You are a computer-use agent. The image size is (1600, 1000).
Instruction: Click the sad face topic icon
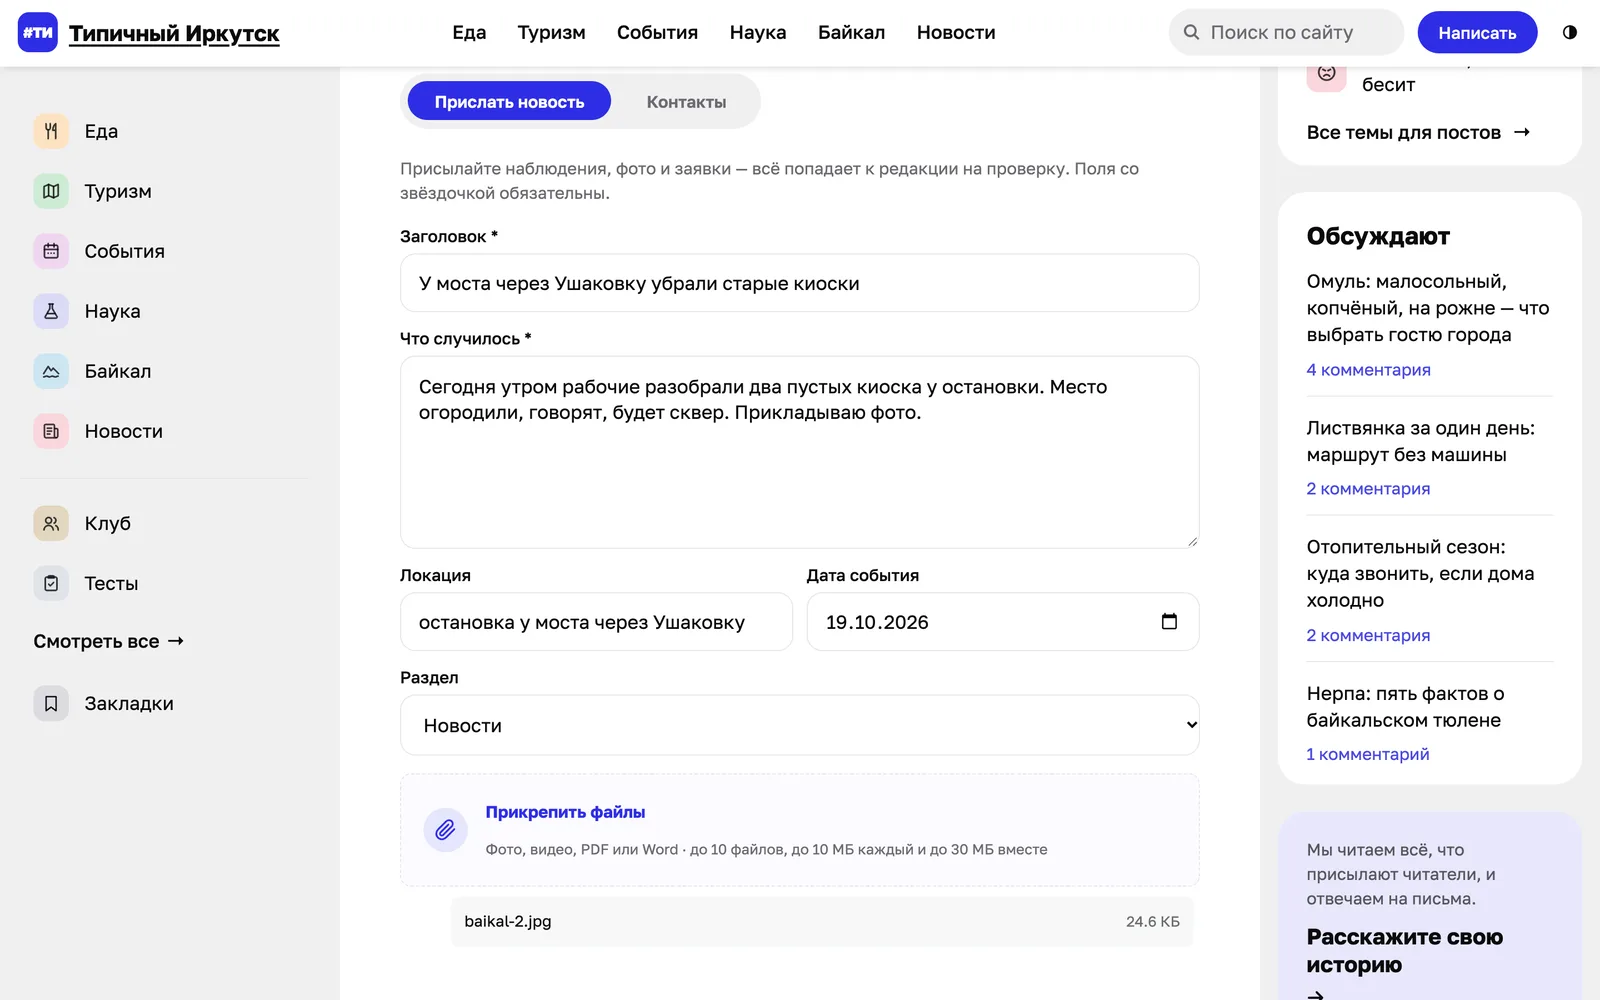coord(1326,73)
